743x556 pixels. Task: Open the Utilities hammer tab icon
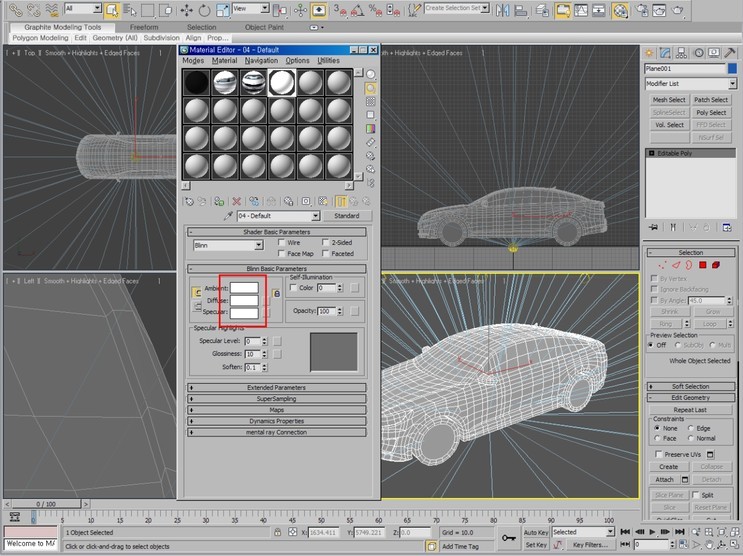click(x=729, y=53)
